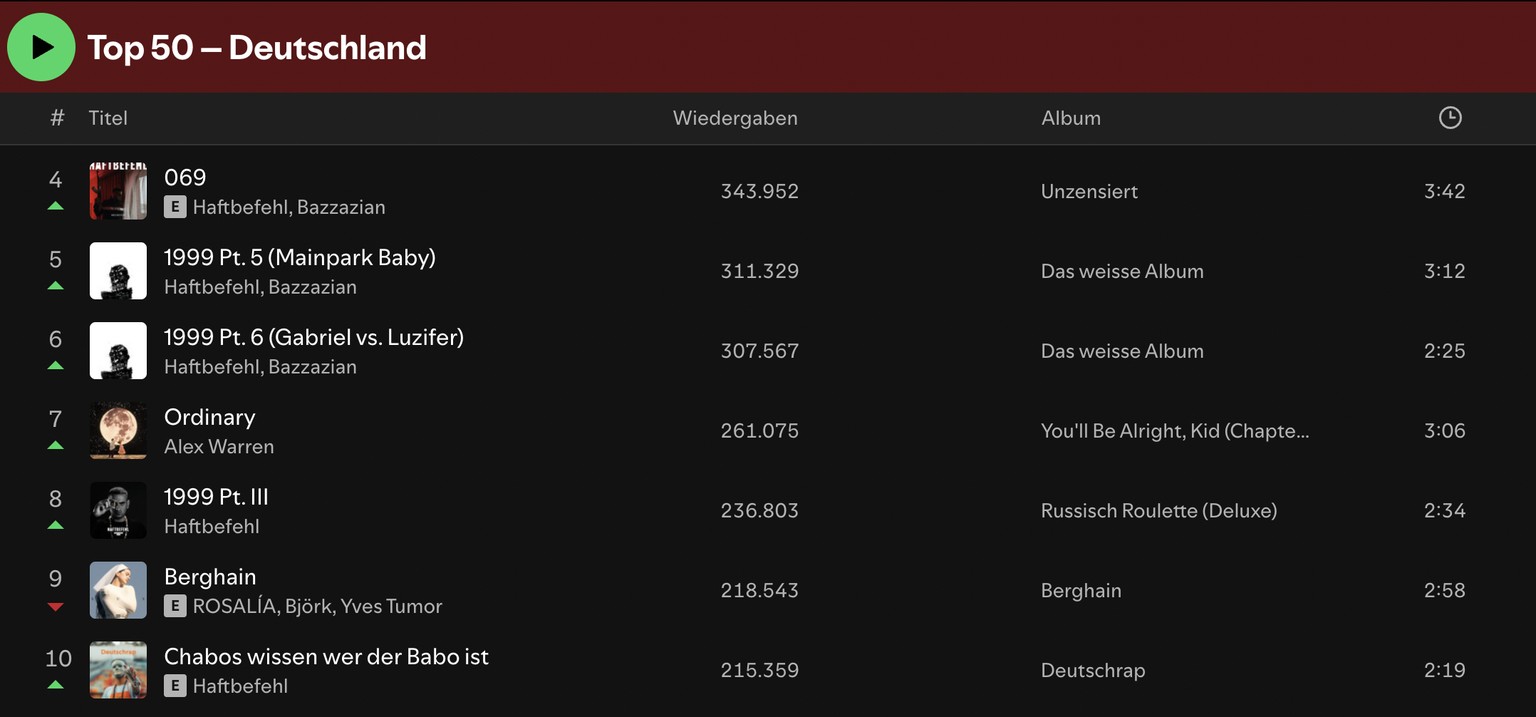Viewport: 1536px width, 717px height.
Task: Open the album Das weisse Album
Action: [1121, 270]
